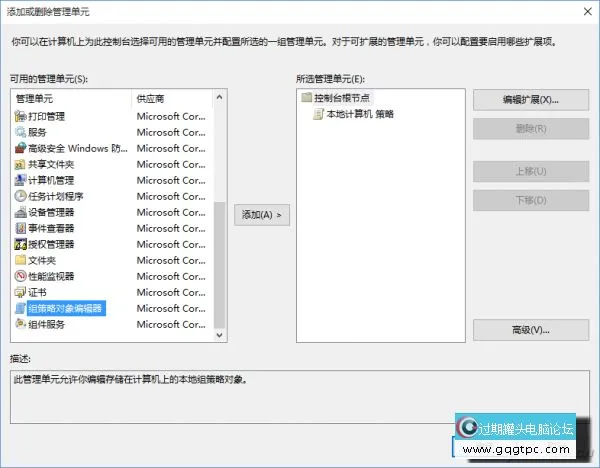Click the greyed 下移(D) button
The height and width of the screenshot is (468, 600).
(531, 200)
